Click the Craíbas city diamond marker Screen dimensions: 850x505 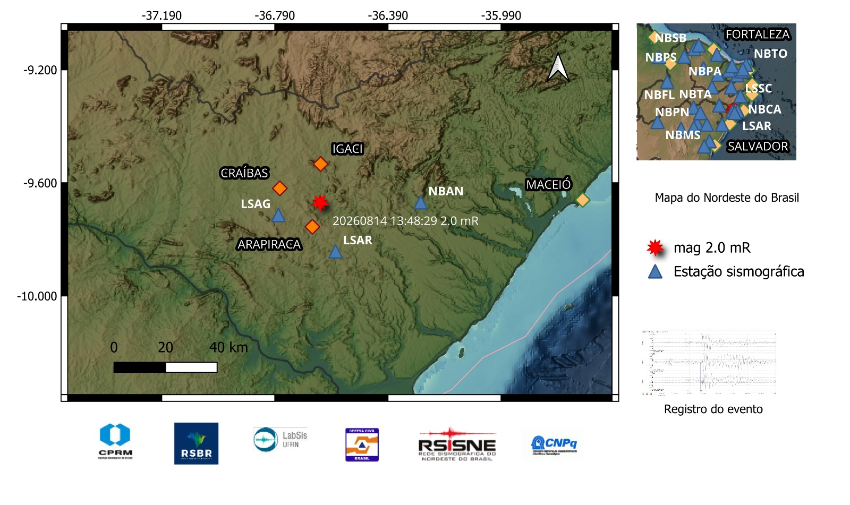(280, 188)
